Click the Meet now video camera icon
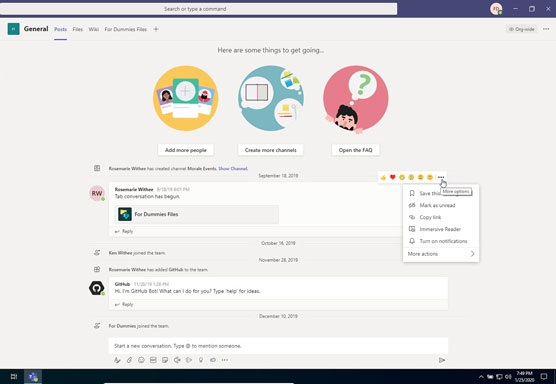Image resolution: width=556 pixels, height=384 pixels. [177, 360]
